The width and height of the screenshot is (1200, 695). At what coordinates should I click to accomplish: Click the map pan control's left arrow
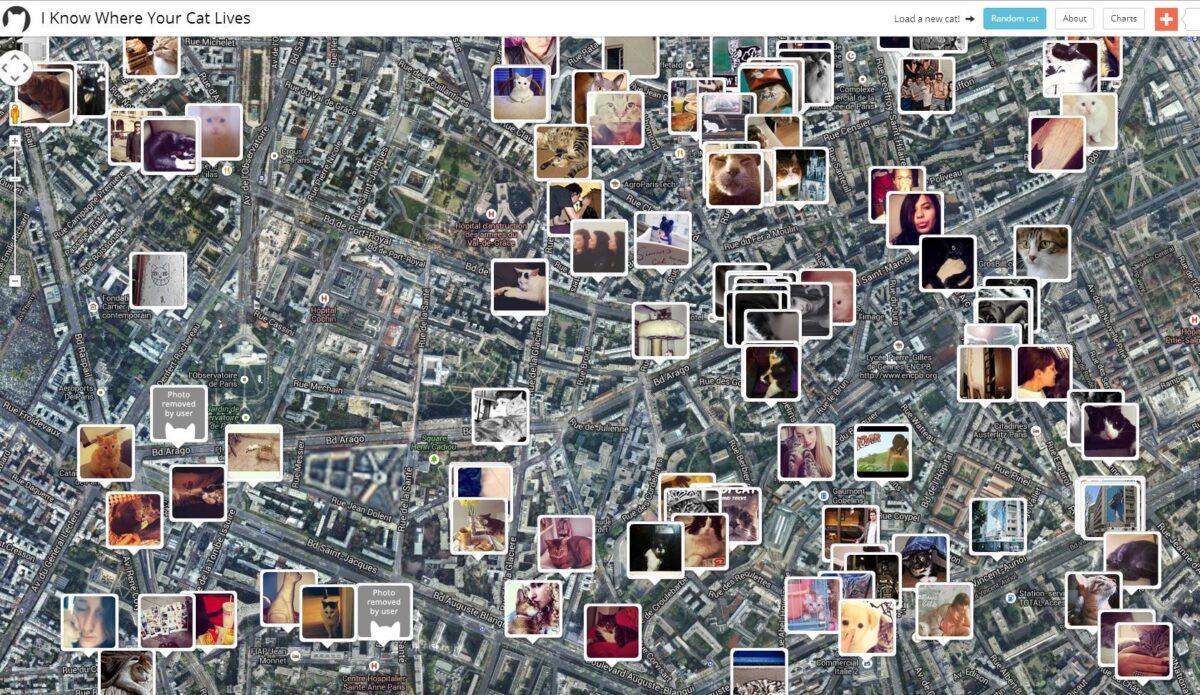(5, 69)
